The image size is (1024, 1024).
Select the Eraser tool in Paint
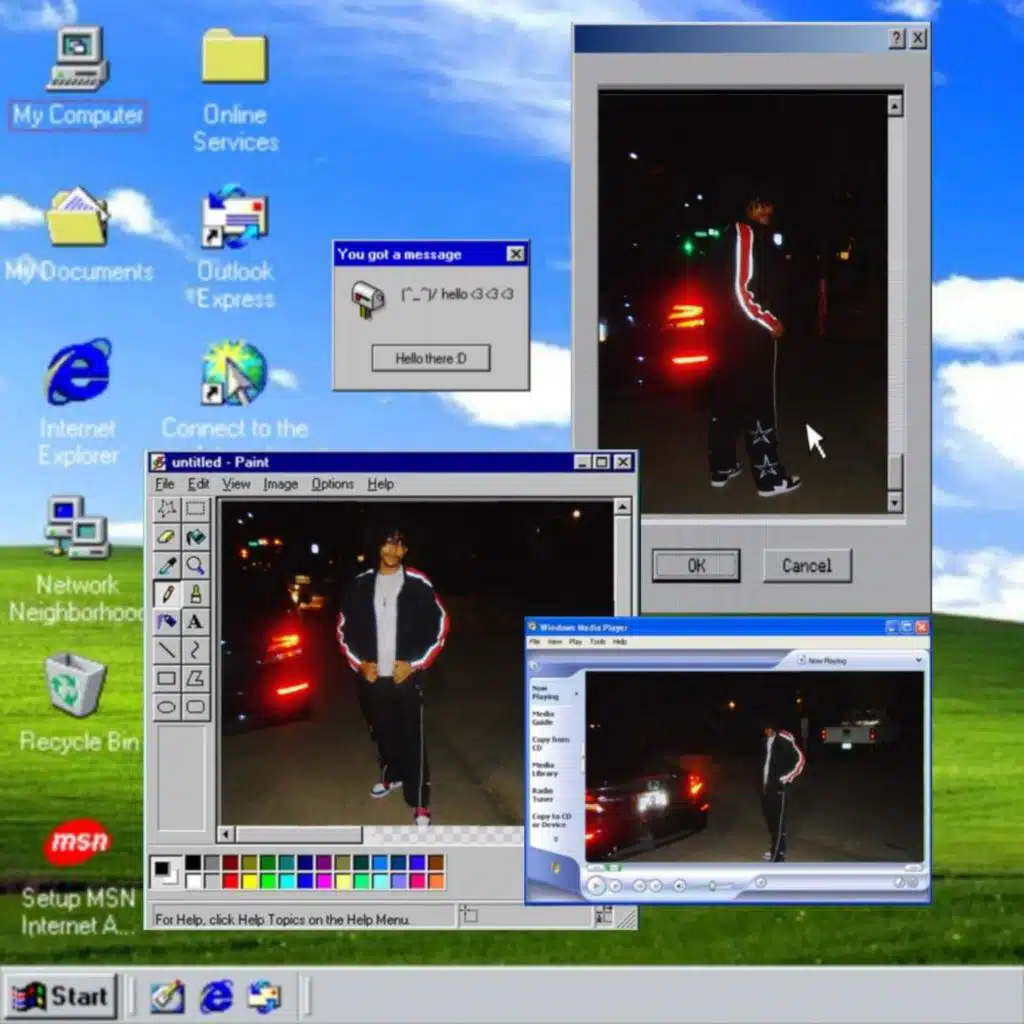166,537
